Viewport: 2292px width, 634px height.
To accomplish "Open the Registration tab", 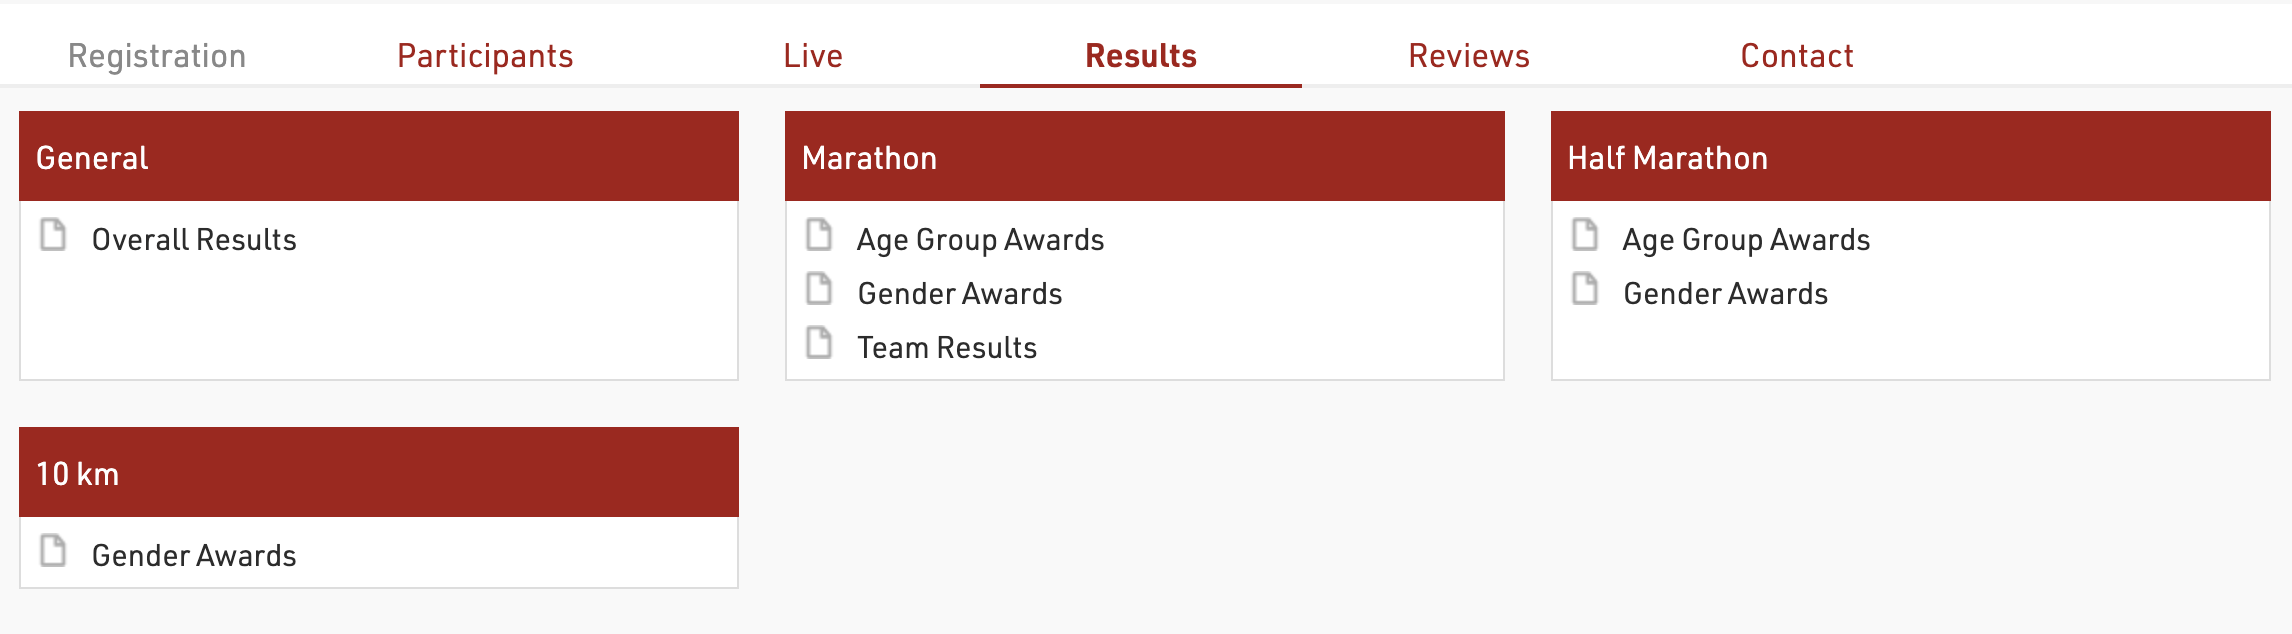I will (x=157, y=56).
